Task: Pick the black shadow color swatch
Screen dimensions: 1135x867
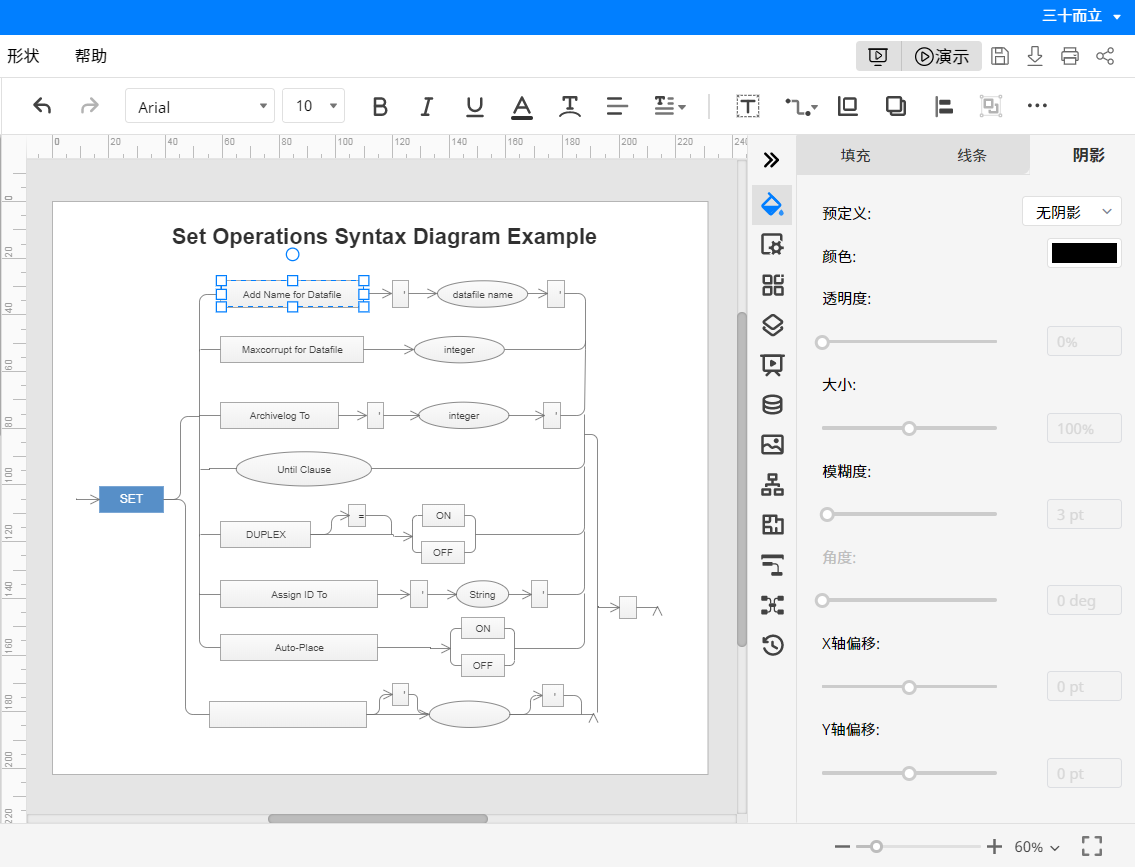Action: coord(1084,253)
